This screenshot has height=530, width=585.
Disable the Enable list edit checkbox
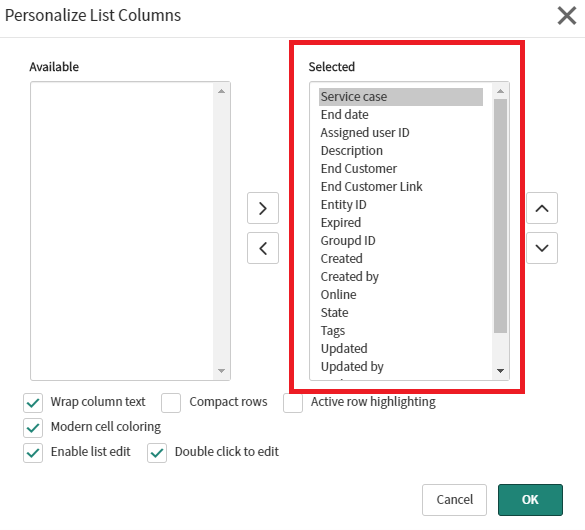pos(33,452)
